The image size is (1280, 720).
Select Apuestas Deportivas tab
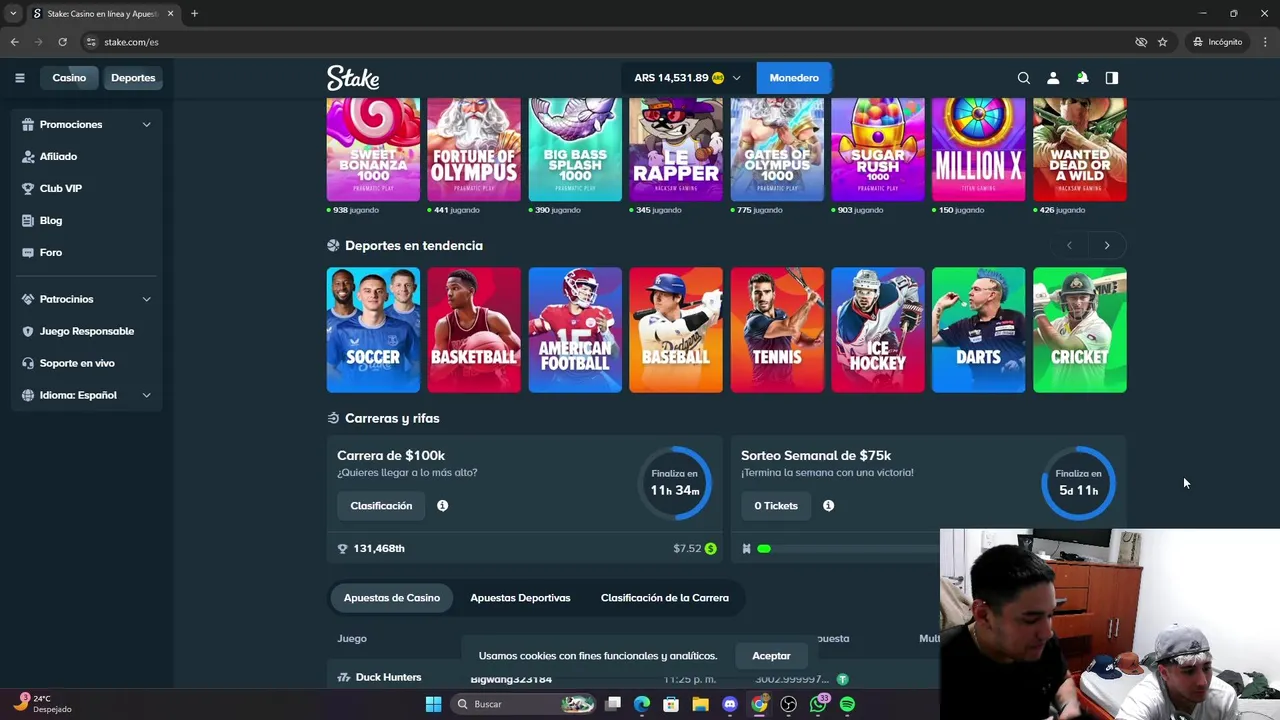tap(520, 598)
